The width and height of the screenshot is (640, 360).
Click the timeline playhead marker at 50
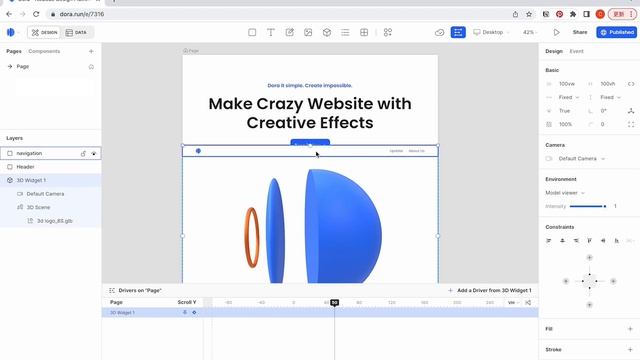click(334, 302)
